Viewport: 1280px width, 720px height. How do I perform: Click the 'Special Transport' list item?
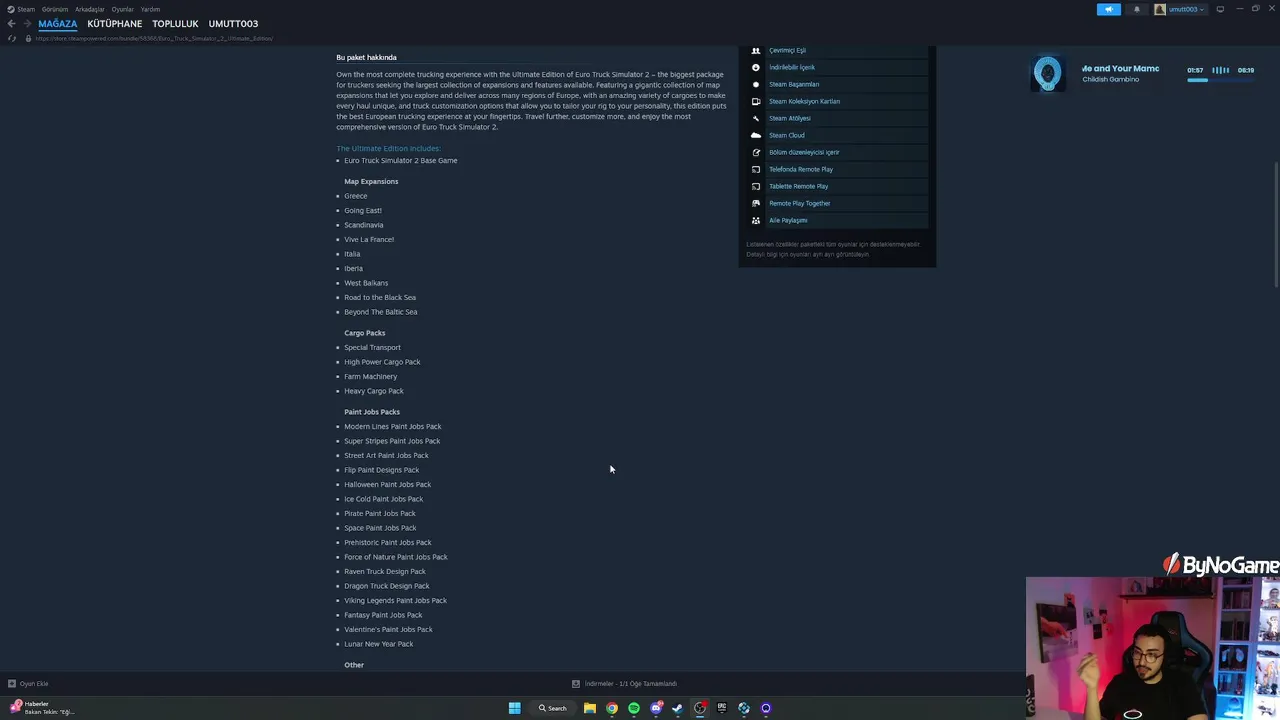(372, 347)
